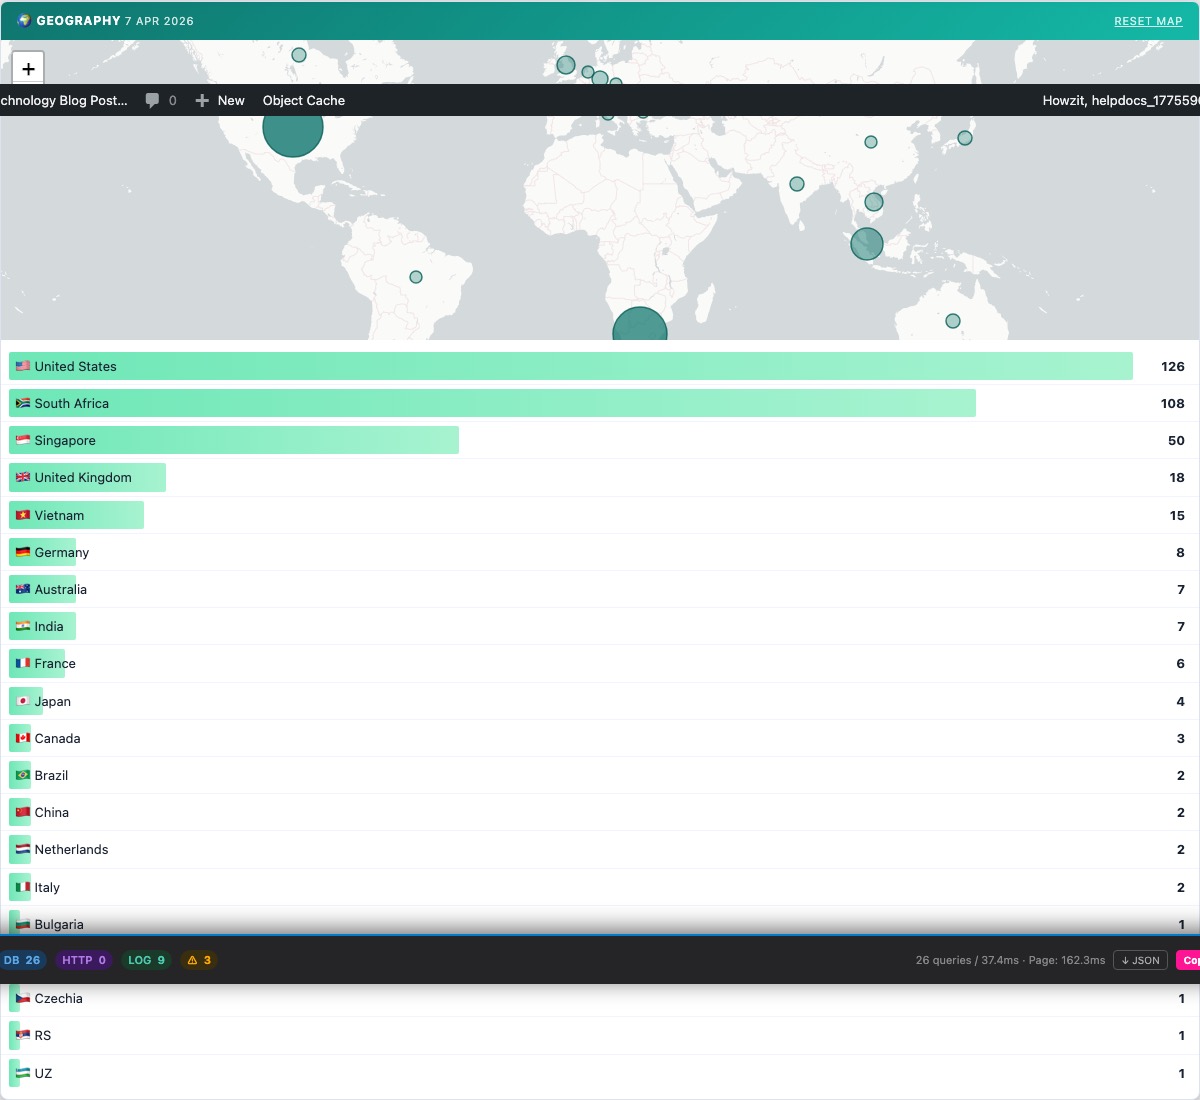This screenshot has height=1100, width=1200.
Task: Click the New plus icon in admin bar
Action: pos(203,100)
